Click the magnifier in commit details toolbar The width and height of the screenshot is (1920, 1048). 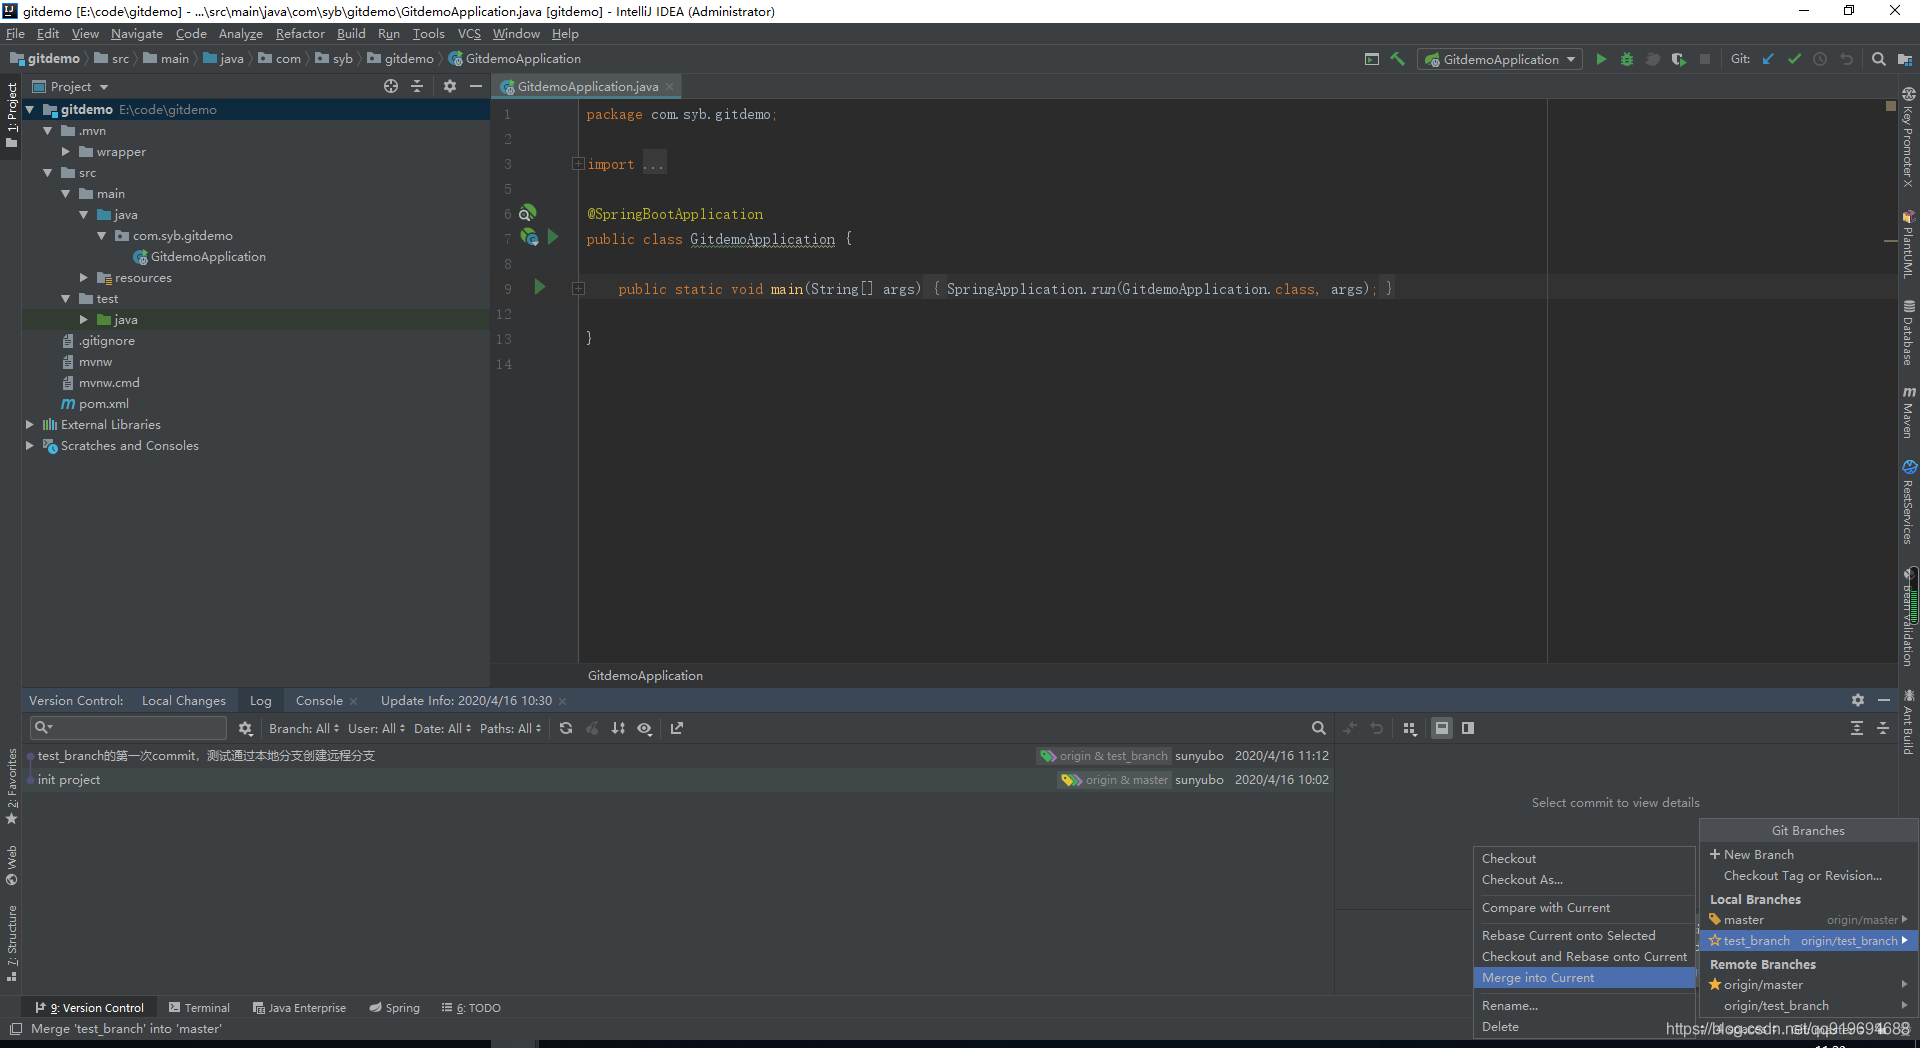(1318, 728)
